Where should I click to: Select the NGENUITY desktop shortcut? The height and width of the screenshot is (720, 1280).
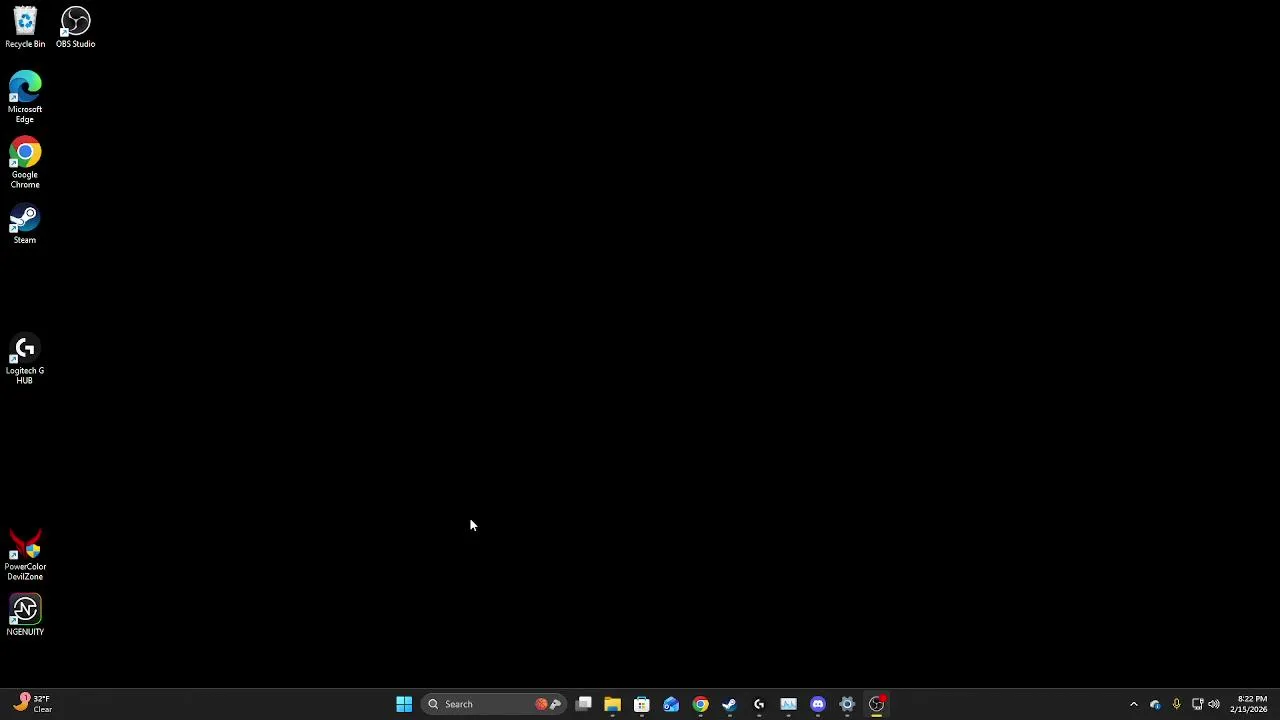(x=25, y=615)
